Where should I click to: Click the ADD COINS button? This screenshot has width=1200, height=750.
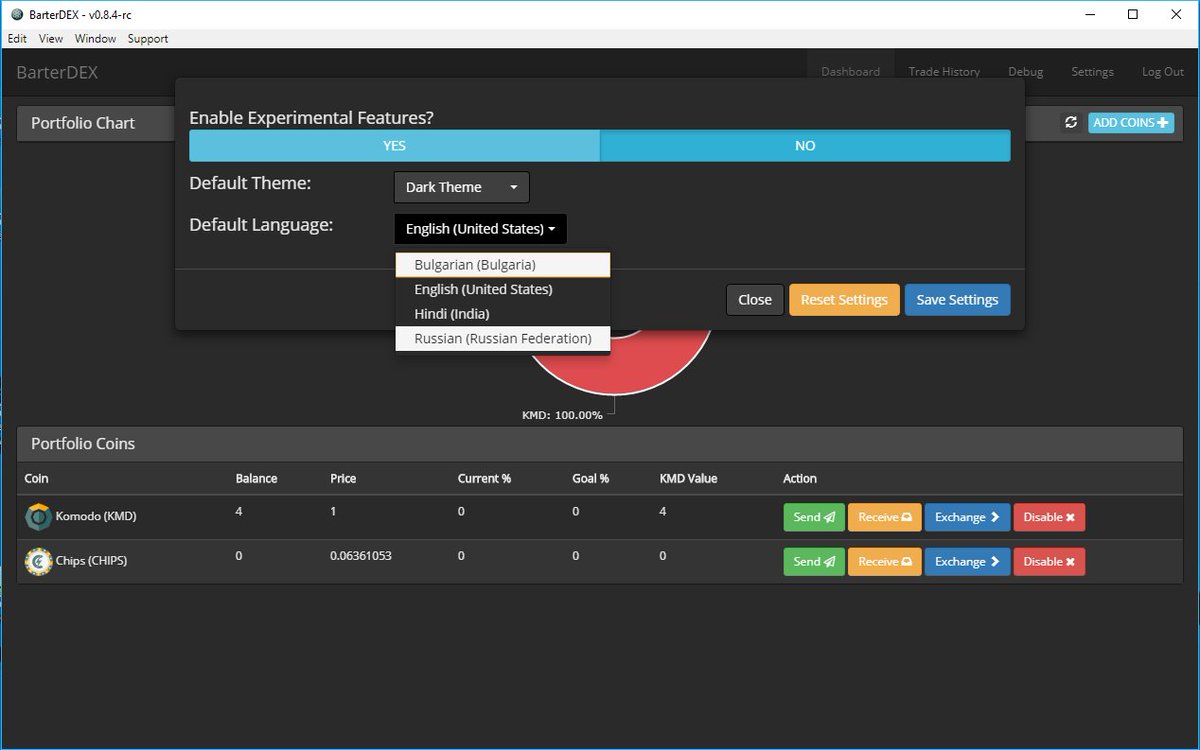[1131, 122]
